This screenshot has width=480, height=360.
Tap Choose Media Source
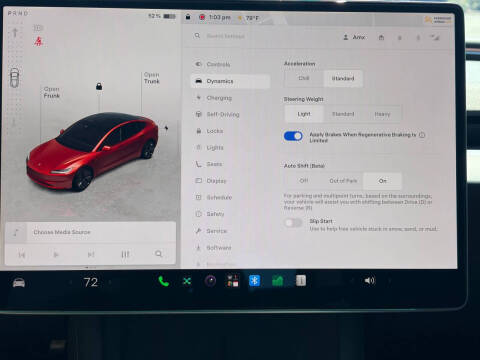pos(62,232)
